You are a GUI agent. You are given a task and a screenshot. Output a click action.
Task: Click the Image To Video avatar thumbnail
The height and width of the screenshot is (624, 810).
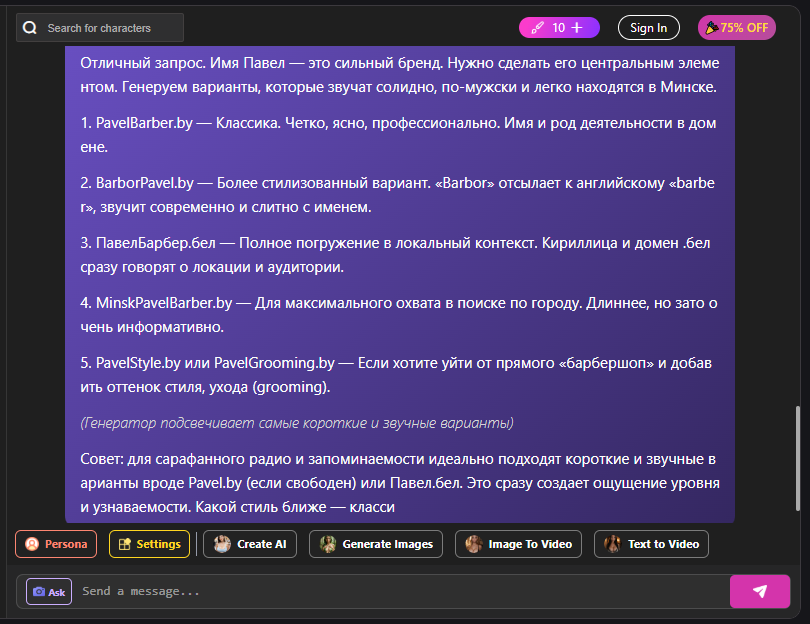pyautogui.click(x=474, y=544)
